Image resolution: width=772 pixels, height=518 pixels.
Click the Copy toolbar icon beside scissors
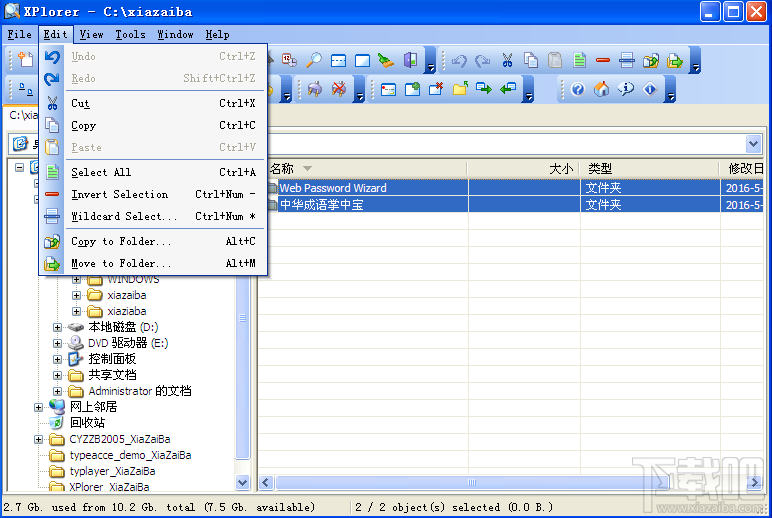coord(531,61)
